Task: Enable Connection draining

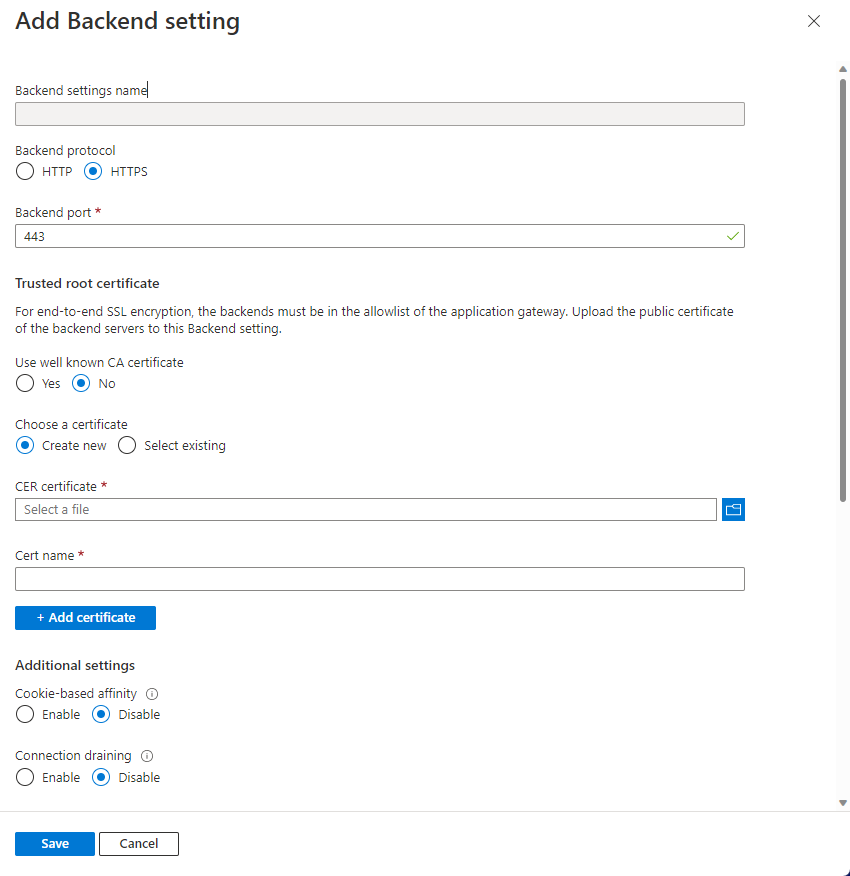Action: [25, 778]
